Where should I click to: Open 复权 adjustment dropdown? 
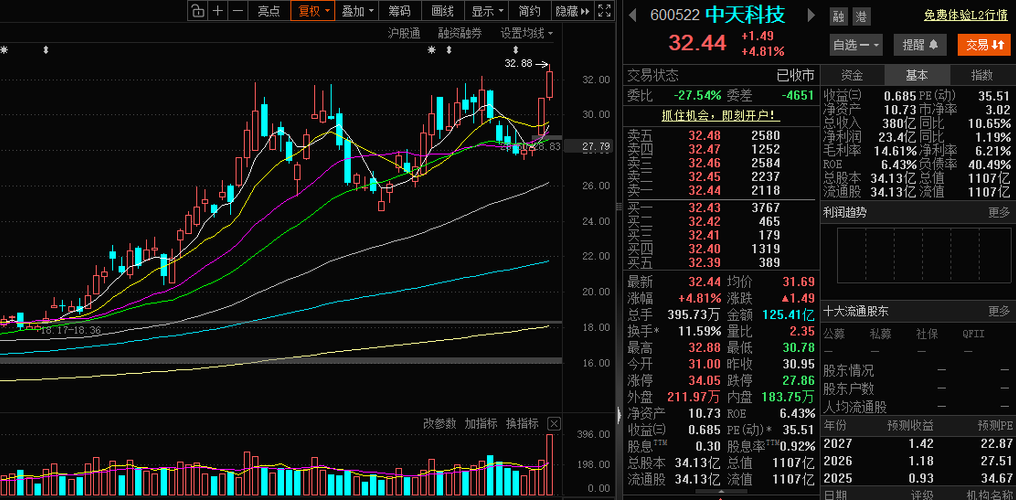[313, 10]
